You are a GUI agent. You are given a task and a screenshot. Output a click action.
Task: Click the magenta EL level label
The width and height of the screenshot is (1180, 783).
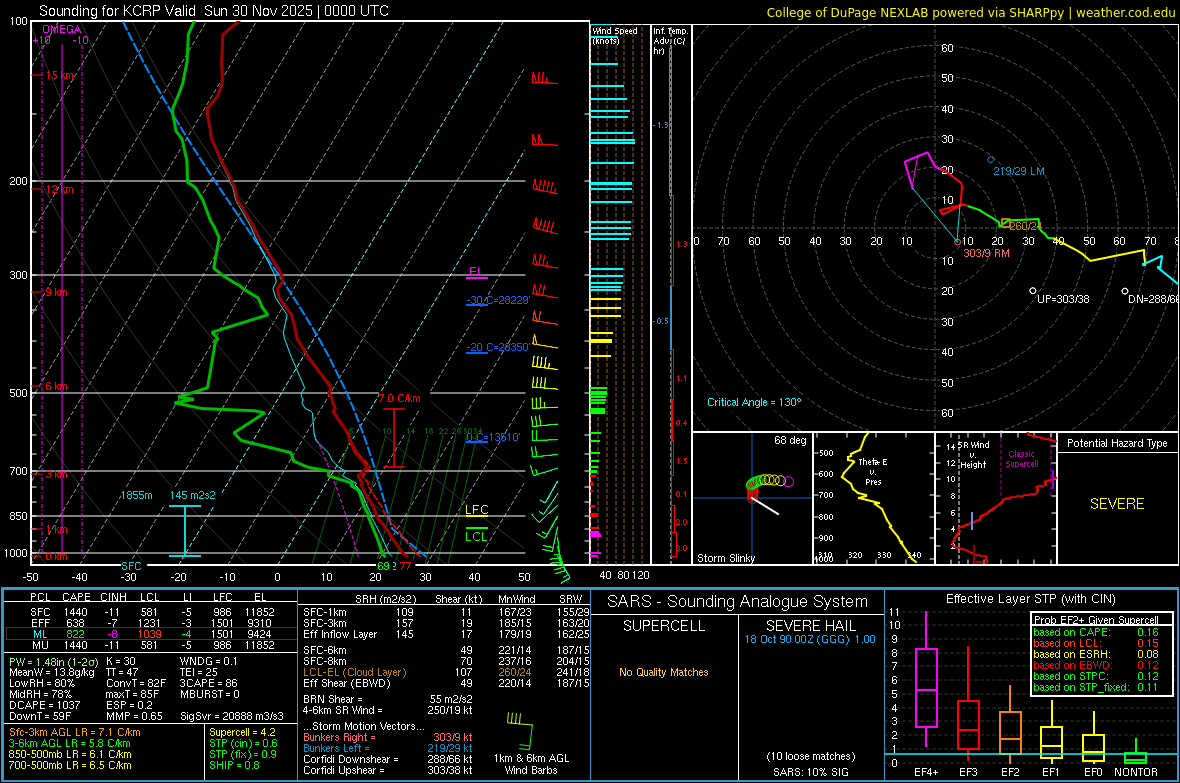[x=475, y=272]
